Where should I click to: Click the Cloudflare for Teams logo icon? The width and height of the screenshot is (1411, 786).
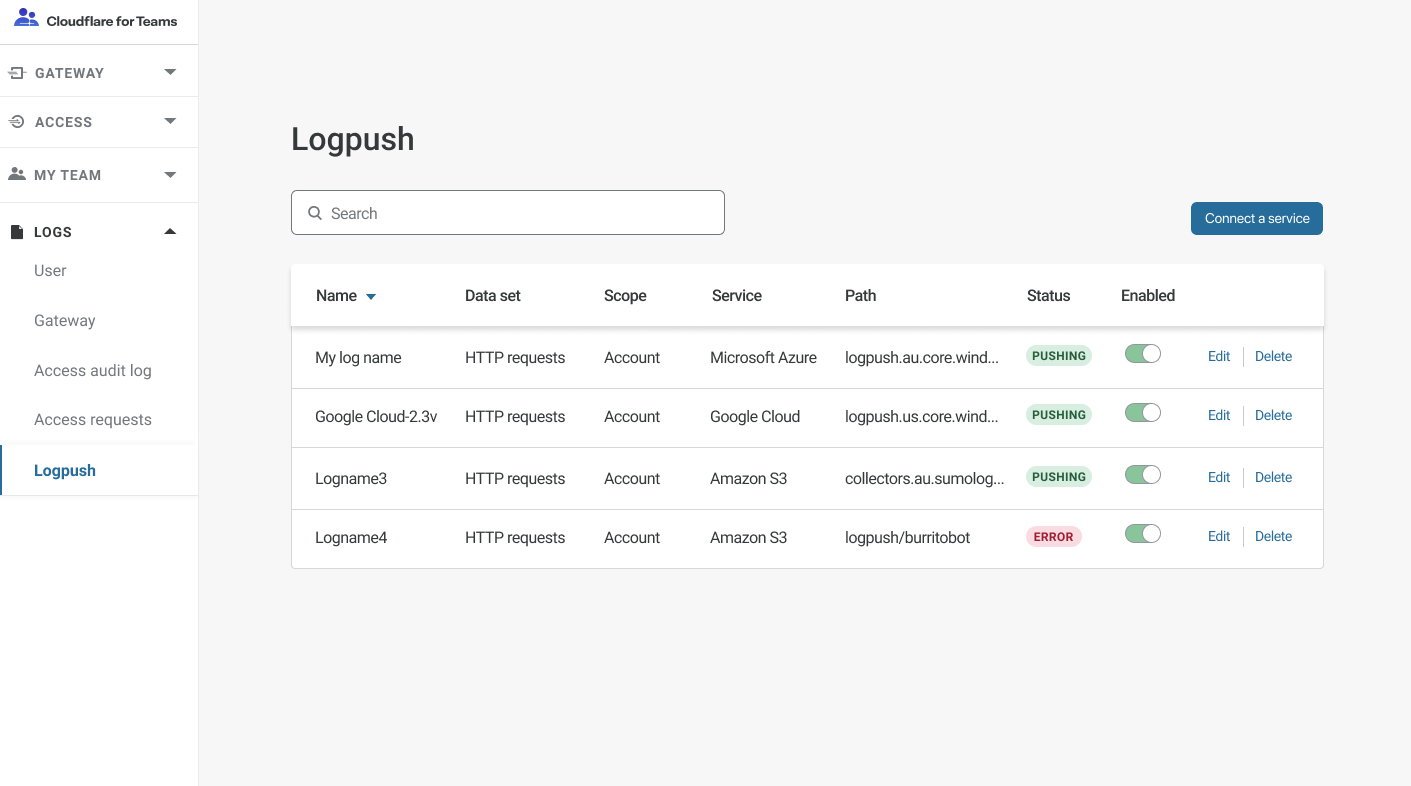point(27,17)
